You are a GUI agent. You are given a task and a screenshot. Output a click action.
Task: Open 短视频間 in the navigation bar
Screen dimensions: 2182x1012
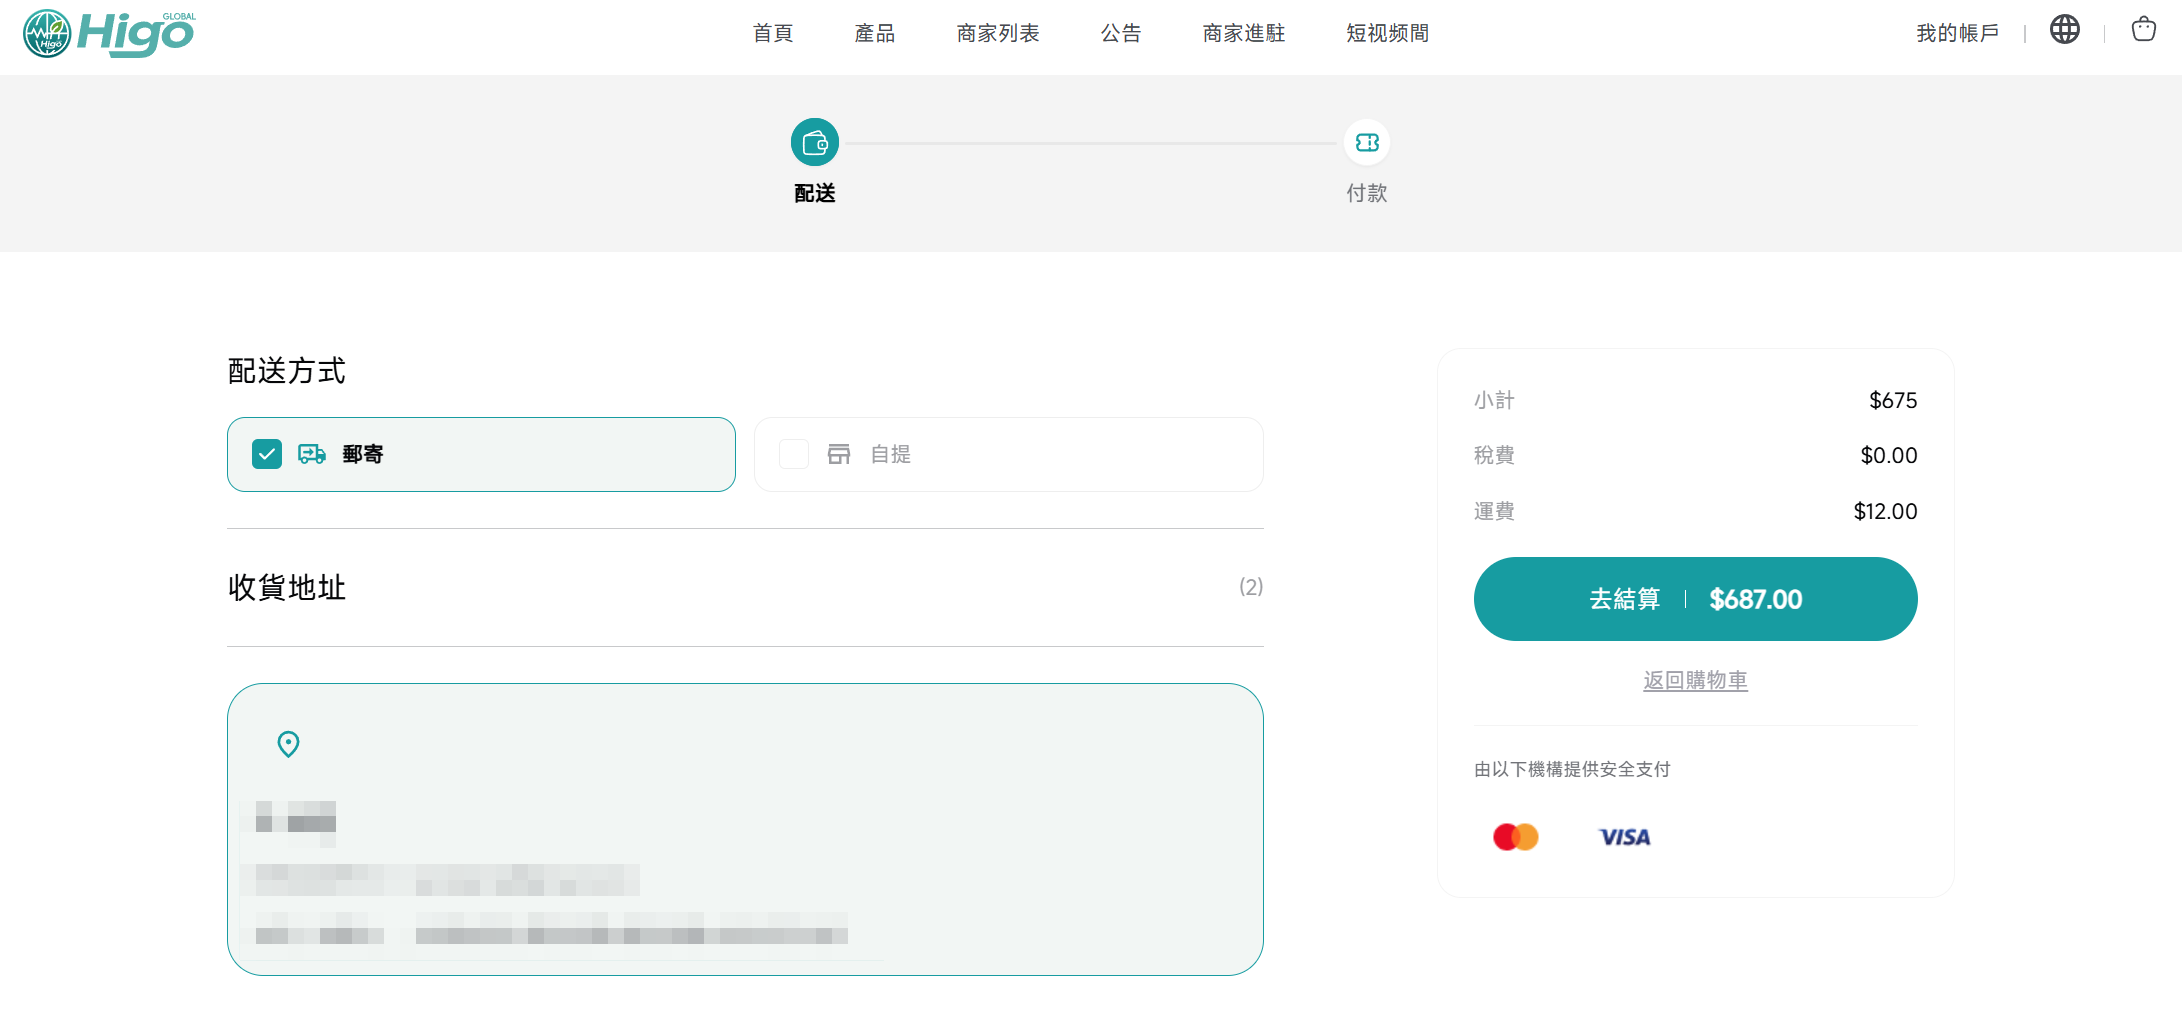1388,33
